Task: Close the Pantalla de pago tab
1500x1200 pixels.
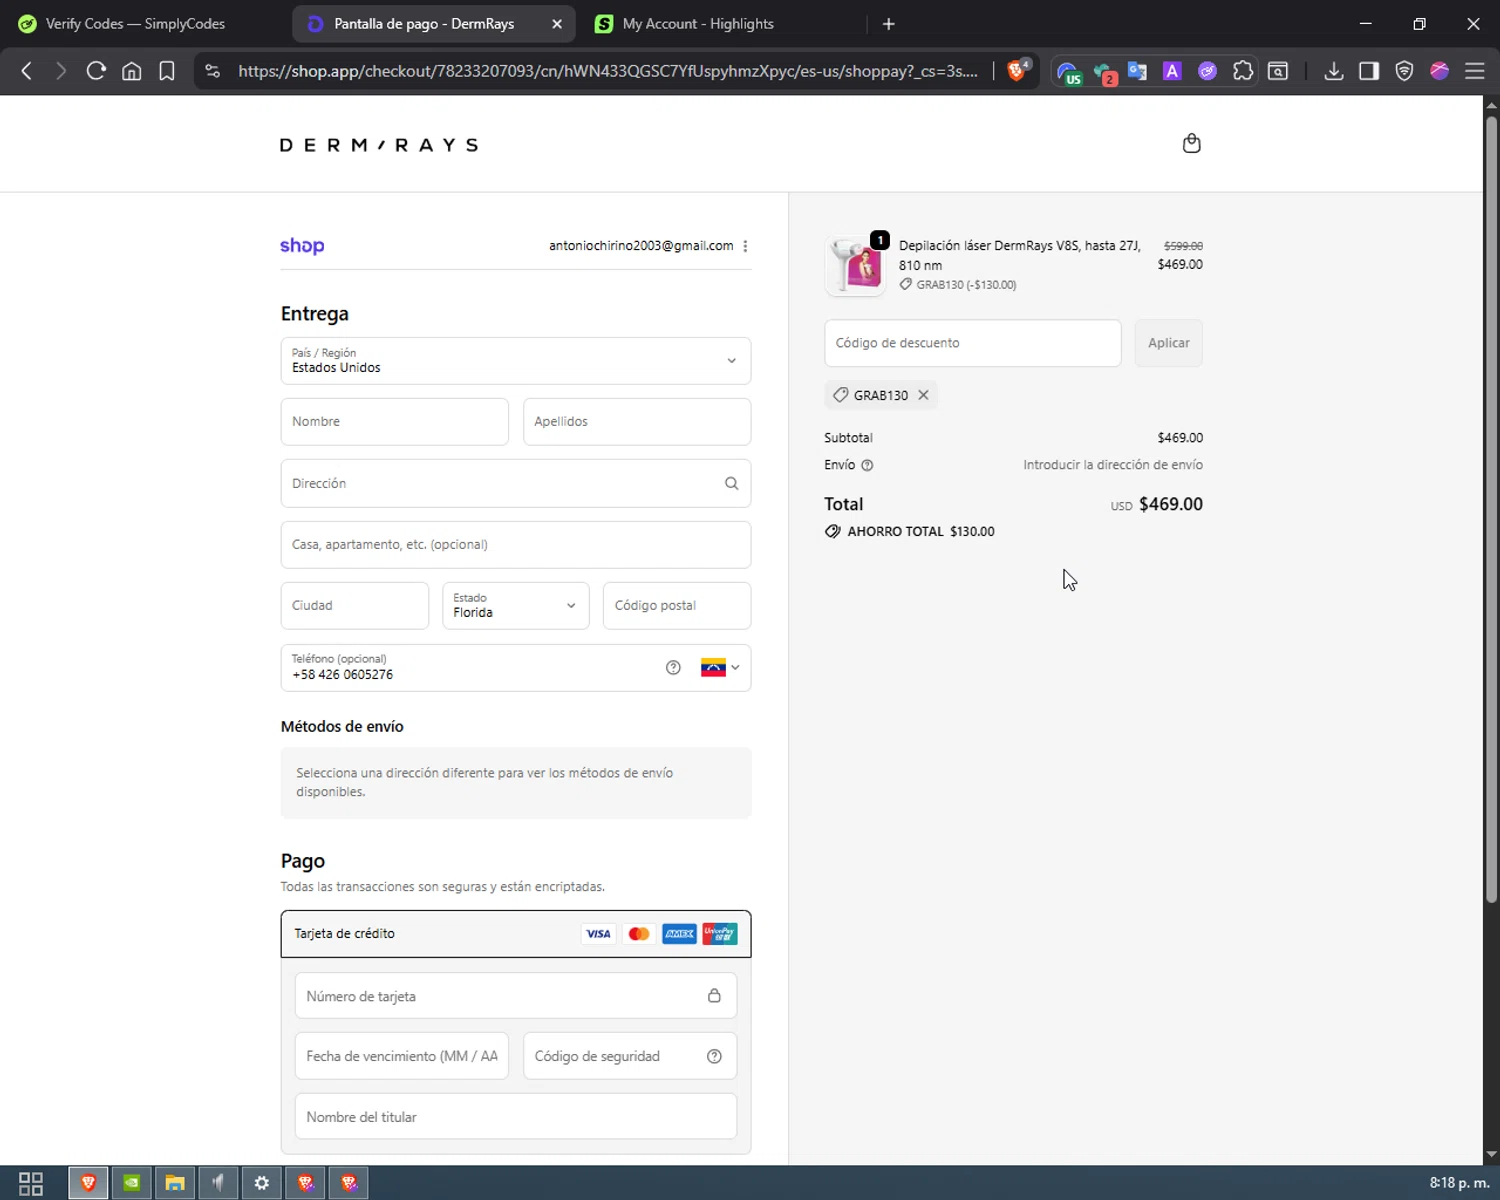Action: [x=557, y=24]
